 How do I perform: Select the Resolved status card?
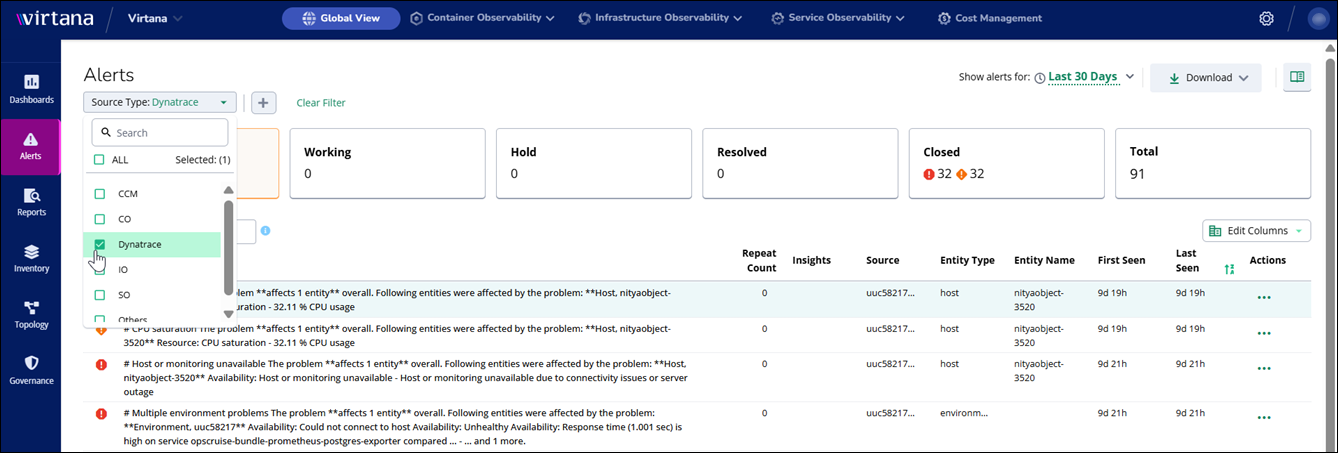800,163
